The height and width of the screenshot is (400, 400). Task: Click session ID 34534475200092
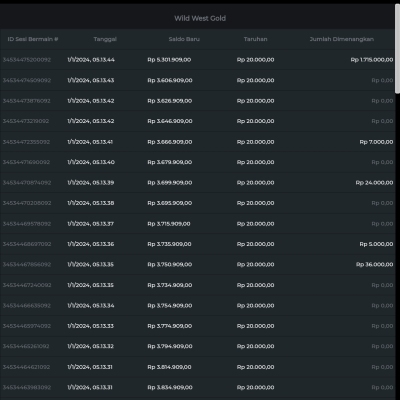(27, 60)
